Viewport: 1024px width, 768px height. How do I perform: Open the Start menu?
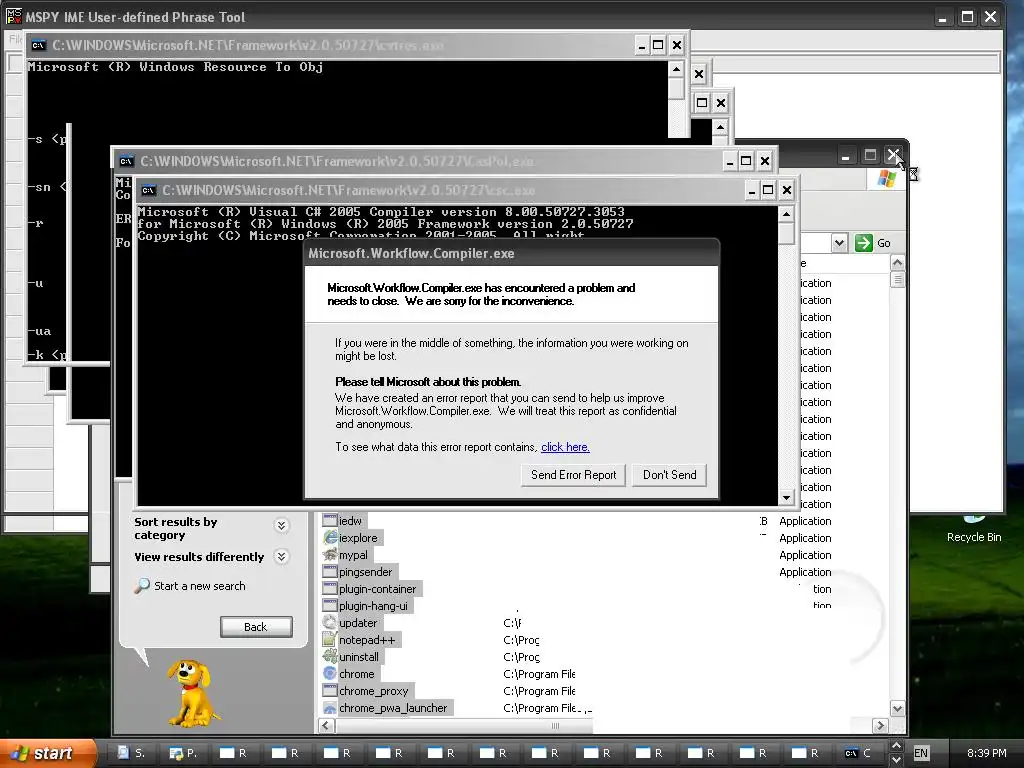48,753
